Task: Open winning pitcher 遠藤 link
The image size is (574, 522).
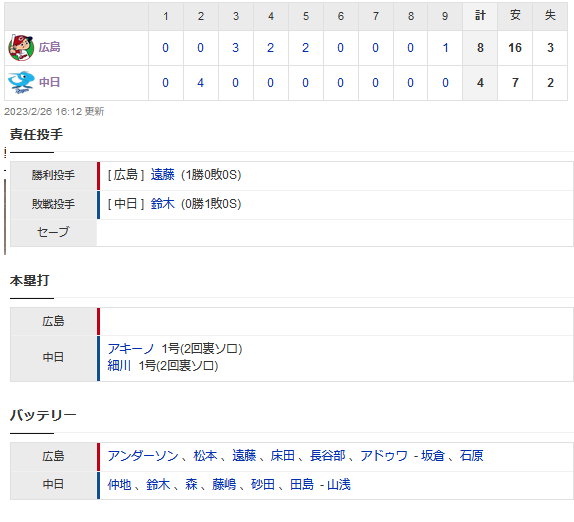Action: (163, 175)
